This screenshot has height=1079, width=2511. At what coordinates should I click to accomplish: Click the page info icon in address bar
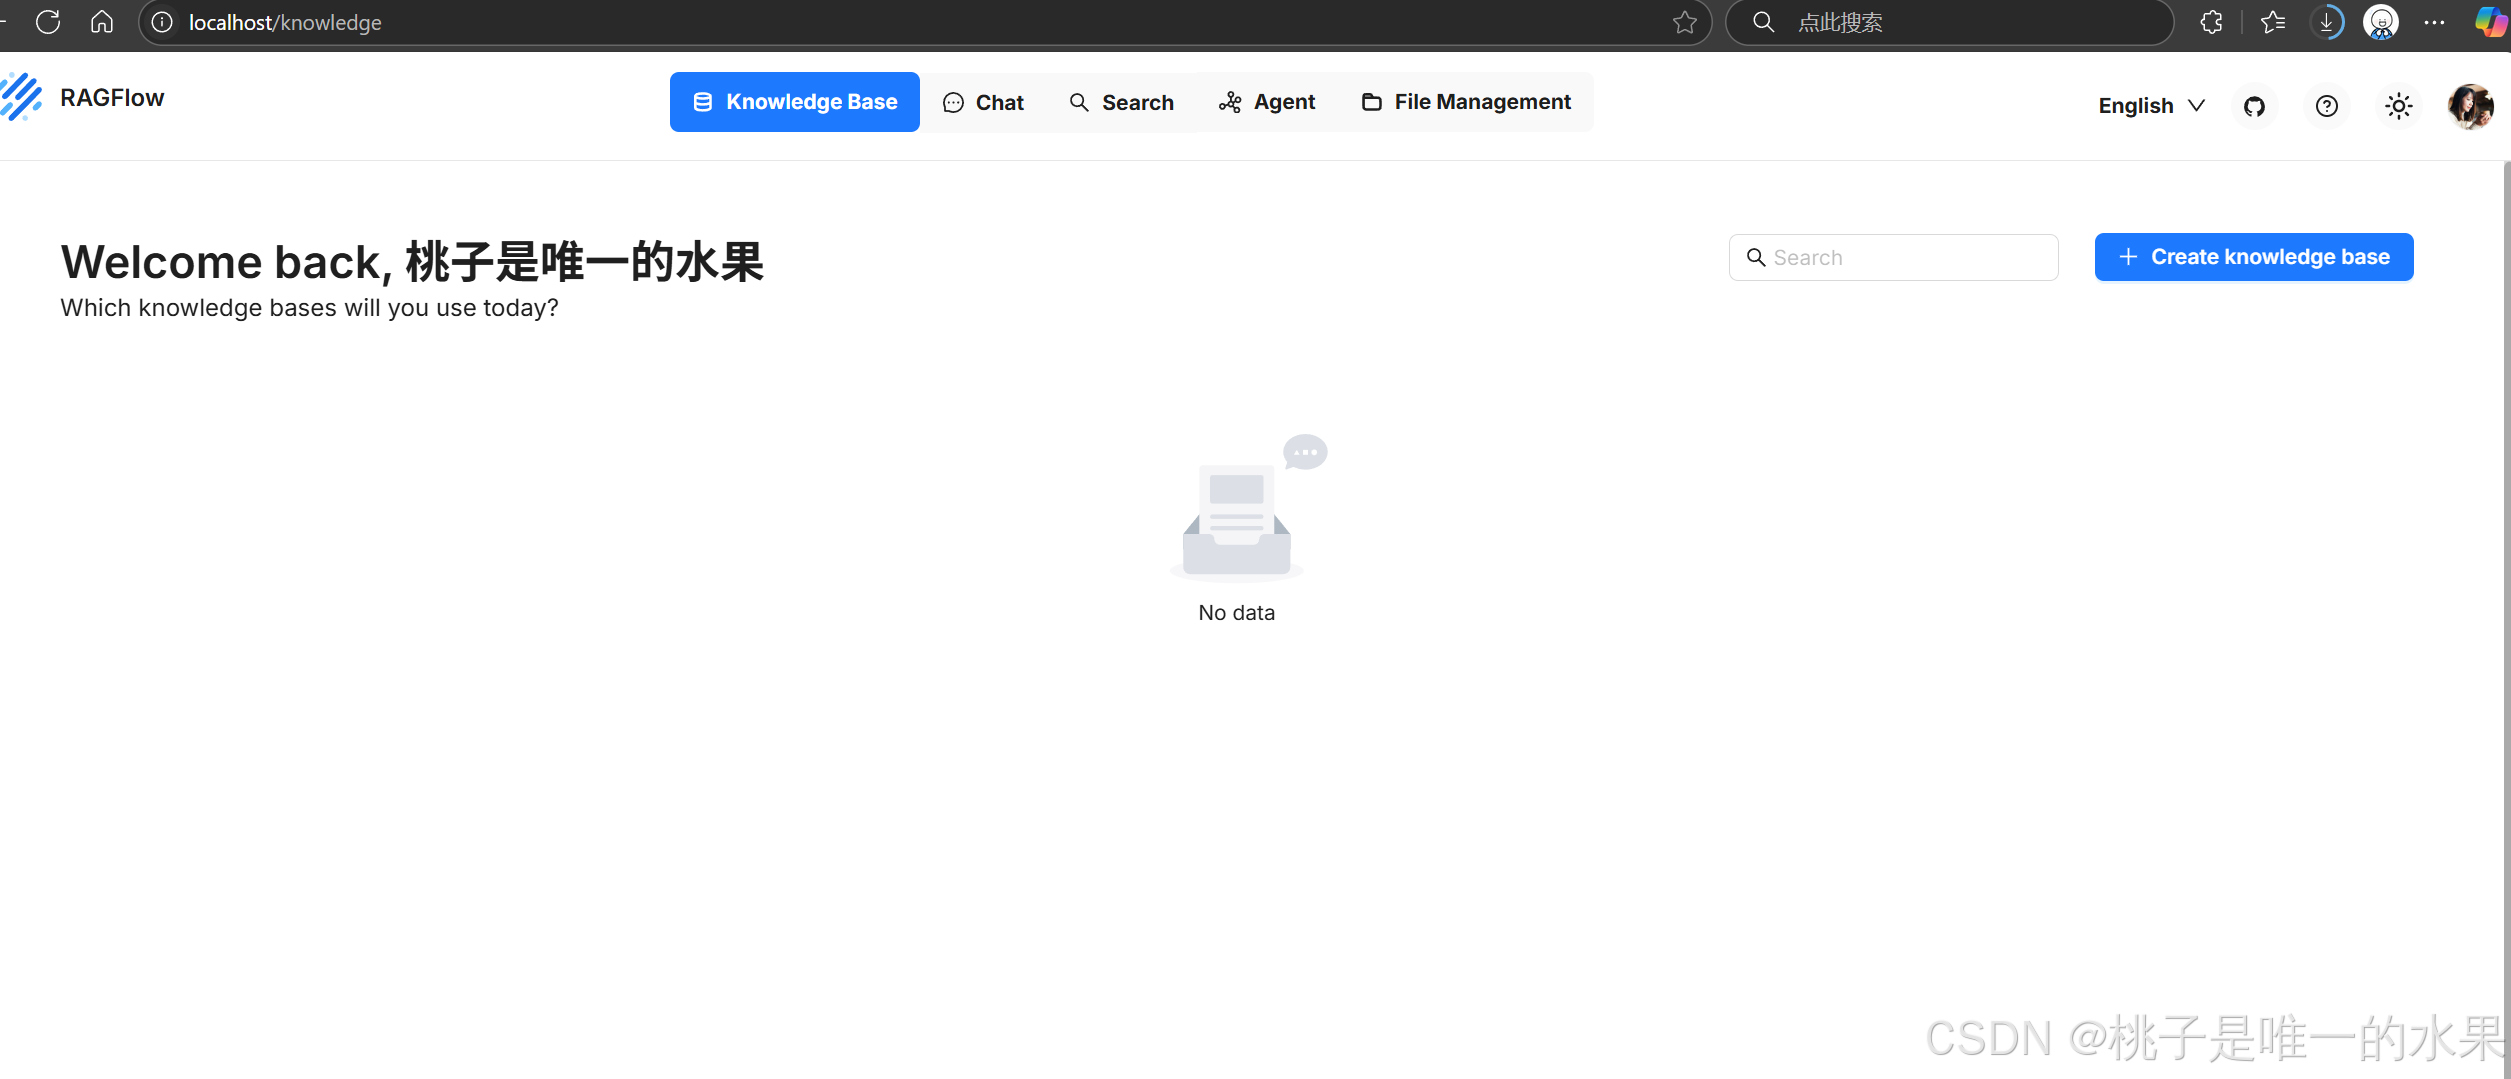pos(161,22)
